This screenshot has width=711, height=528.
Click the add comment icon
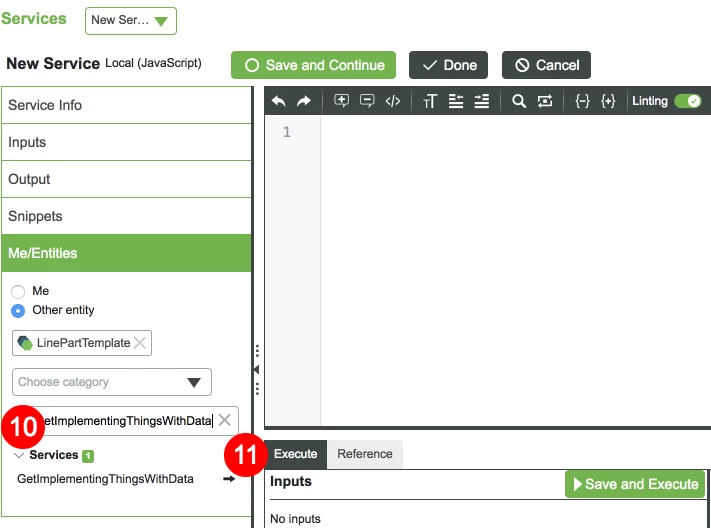coord(341,101)
